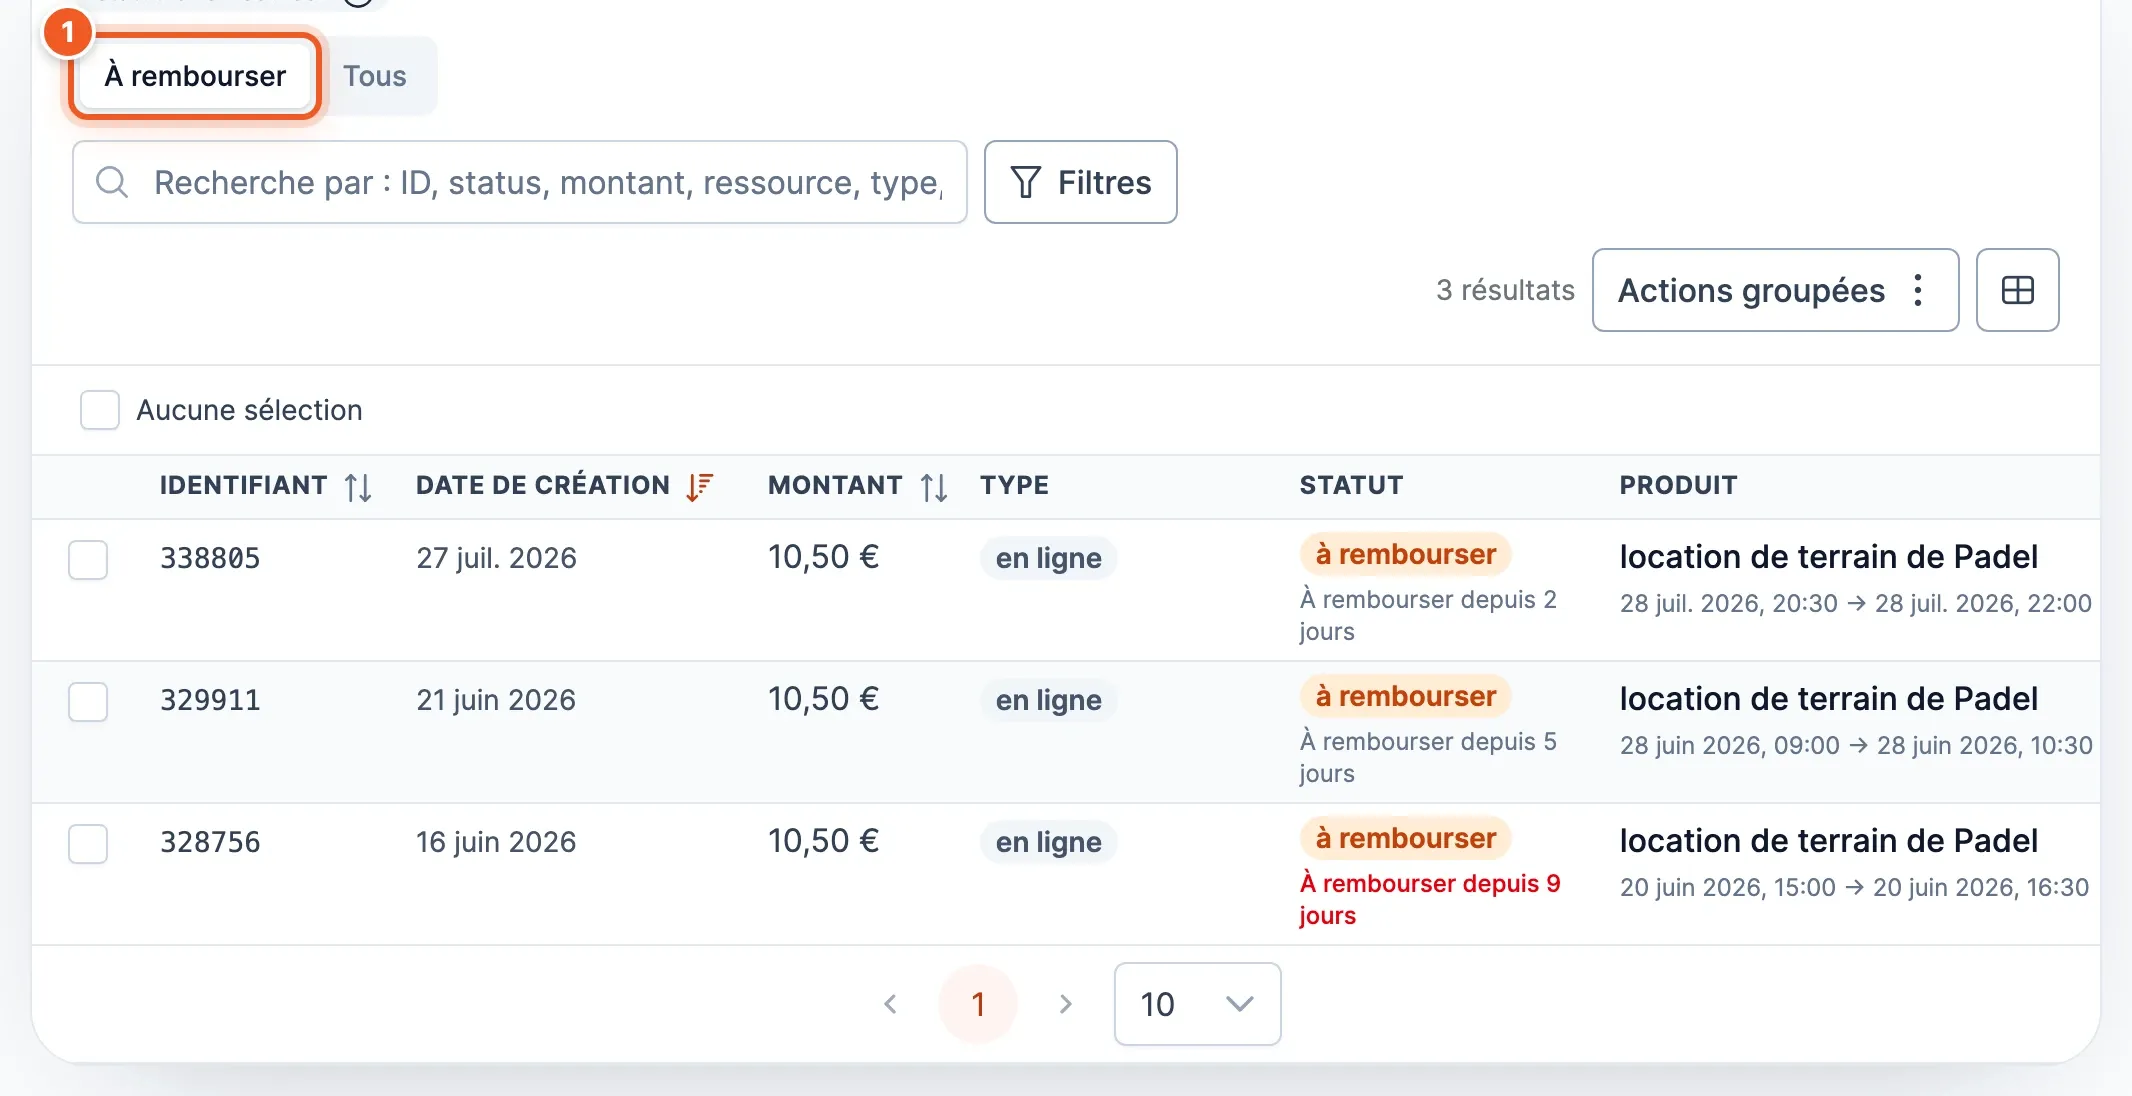This screenshot has width=2132, height=1096.
Task: Click the 10,50 € amount for 329911
Action: (823, 699)
